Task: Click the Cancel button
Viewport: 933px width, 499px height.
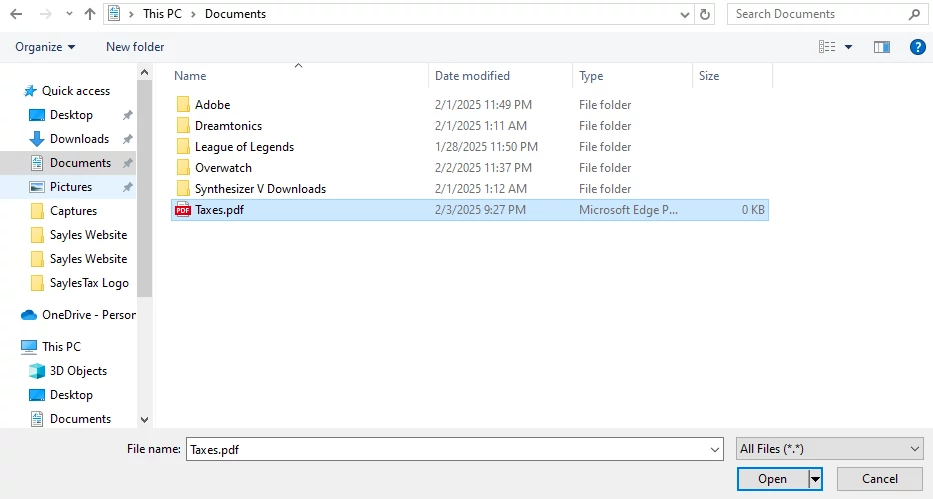Action: pyautogui.click(x=879, y=479)
